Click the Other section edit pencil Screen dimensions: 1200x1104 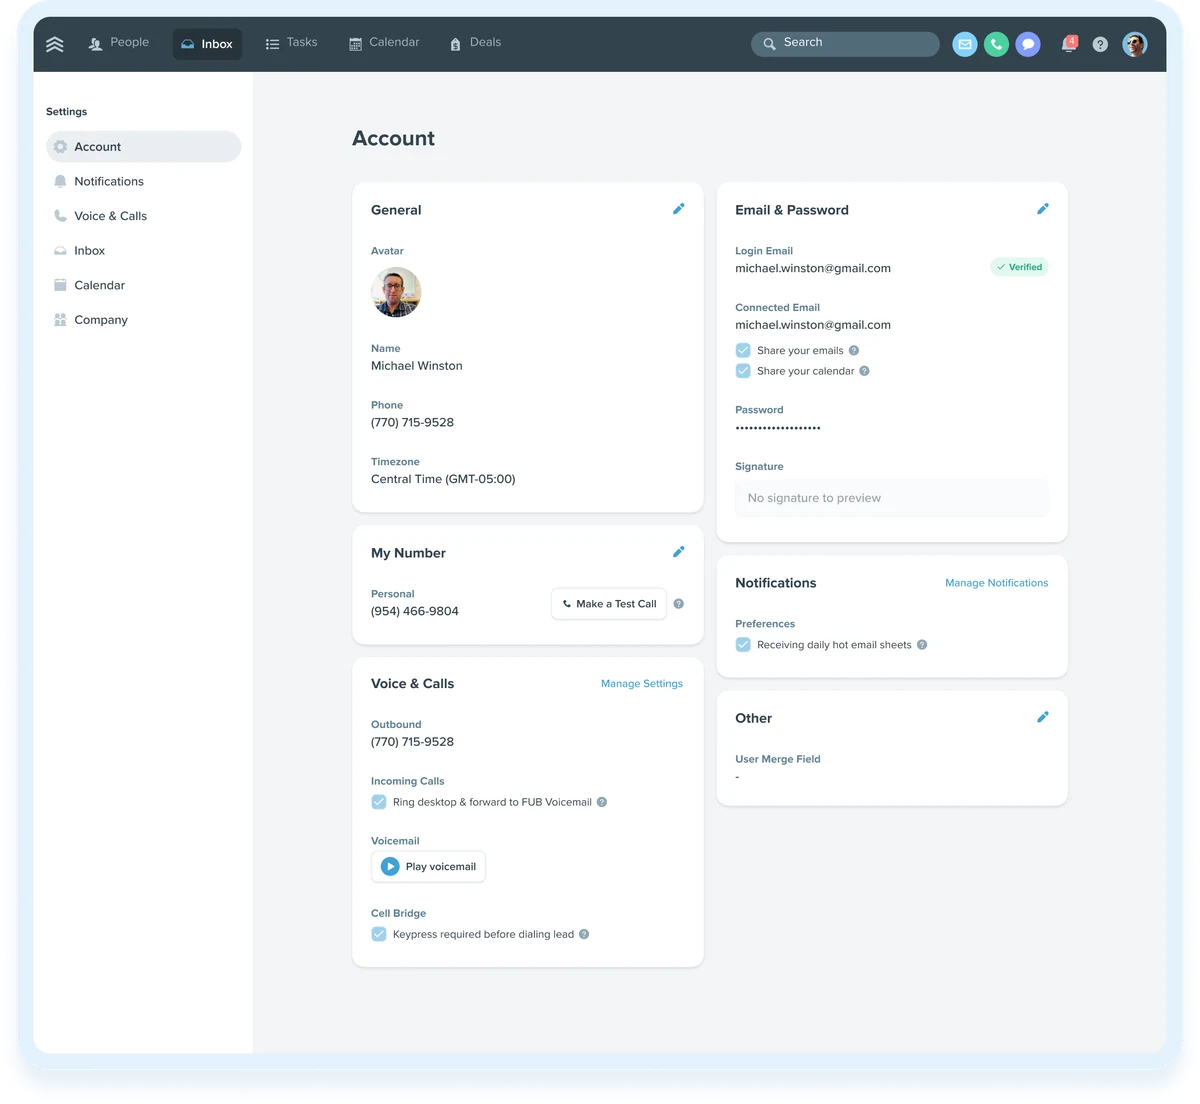pyautogui.click(x=1042, y=717)
